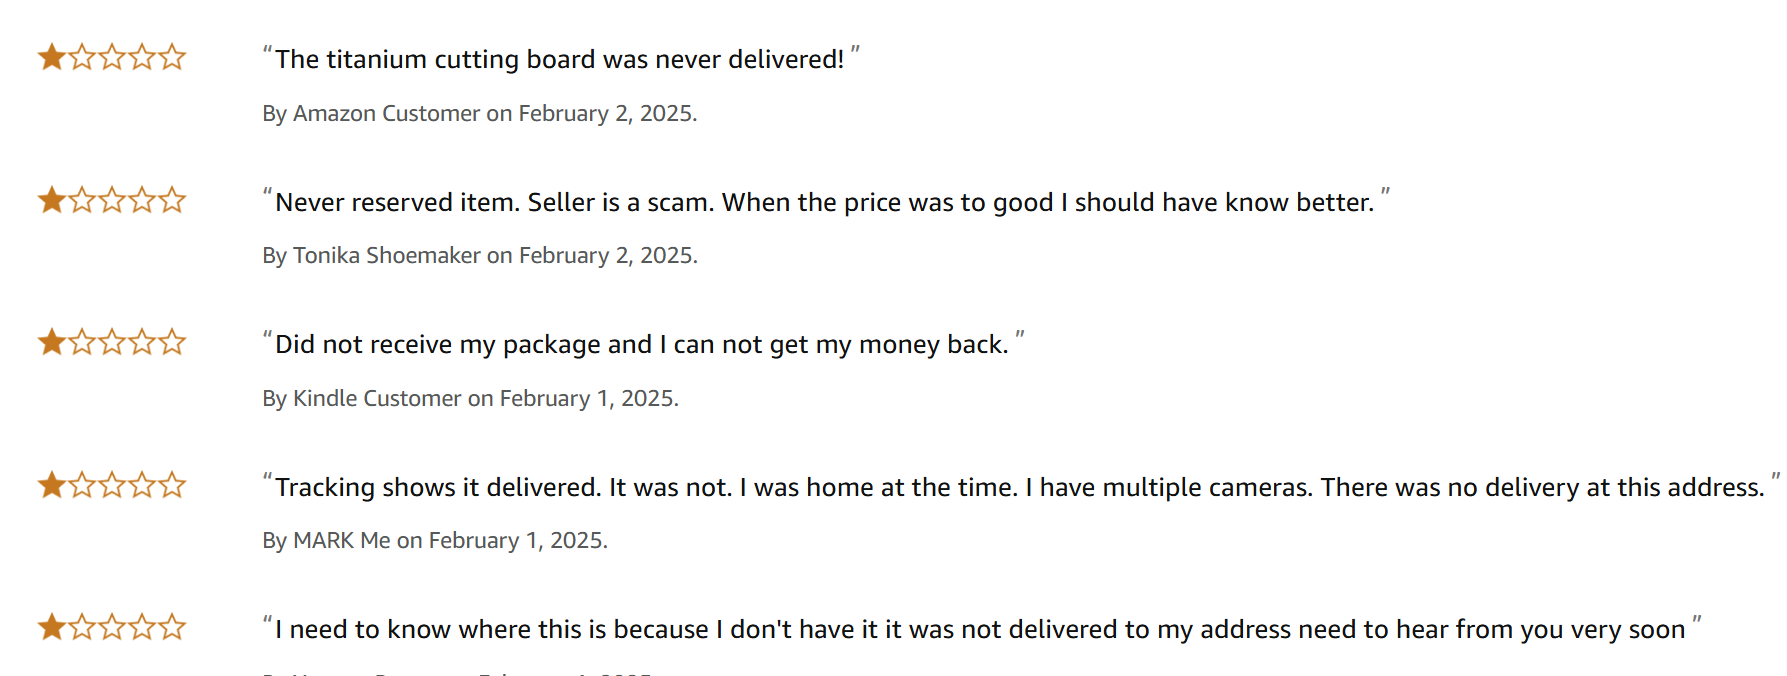Click the star rating of Kindle Customer's review
The image size is (1787, 676).
pos(112,342)
